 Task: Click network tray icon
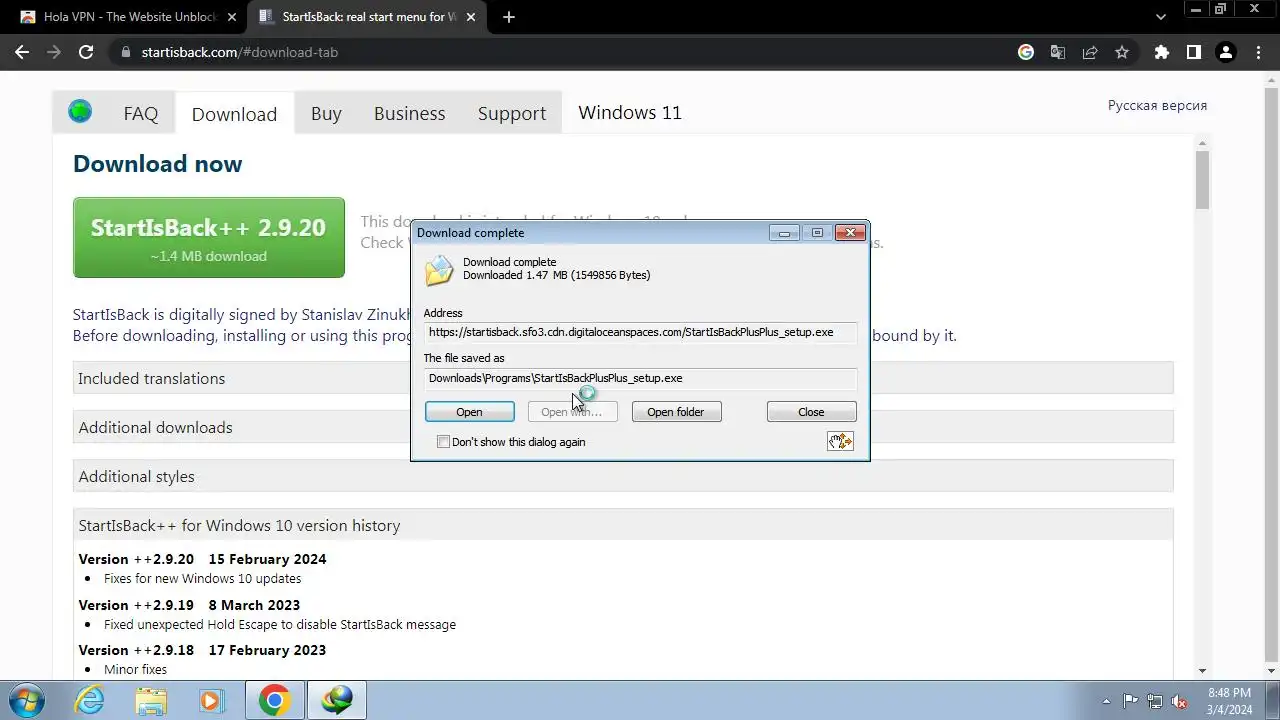[1155, 701]
